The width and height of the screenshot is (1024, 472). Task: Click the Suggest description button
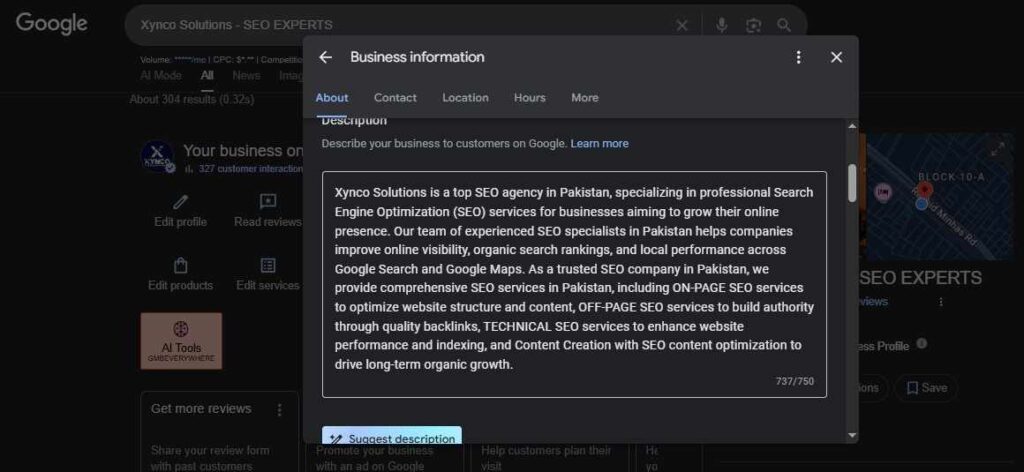[392, 435]
